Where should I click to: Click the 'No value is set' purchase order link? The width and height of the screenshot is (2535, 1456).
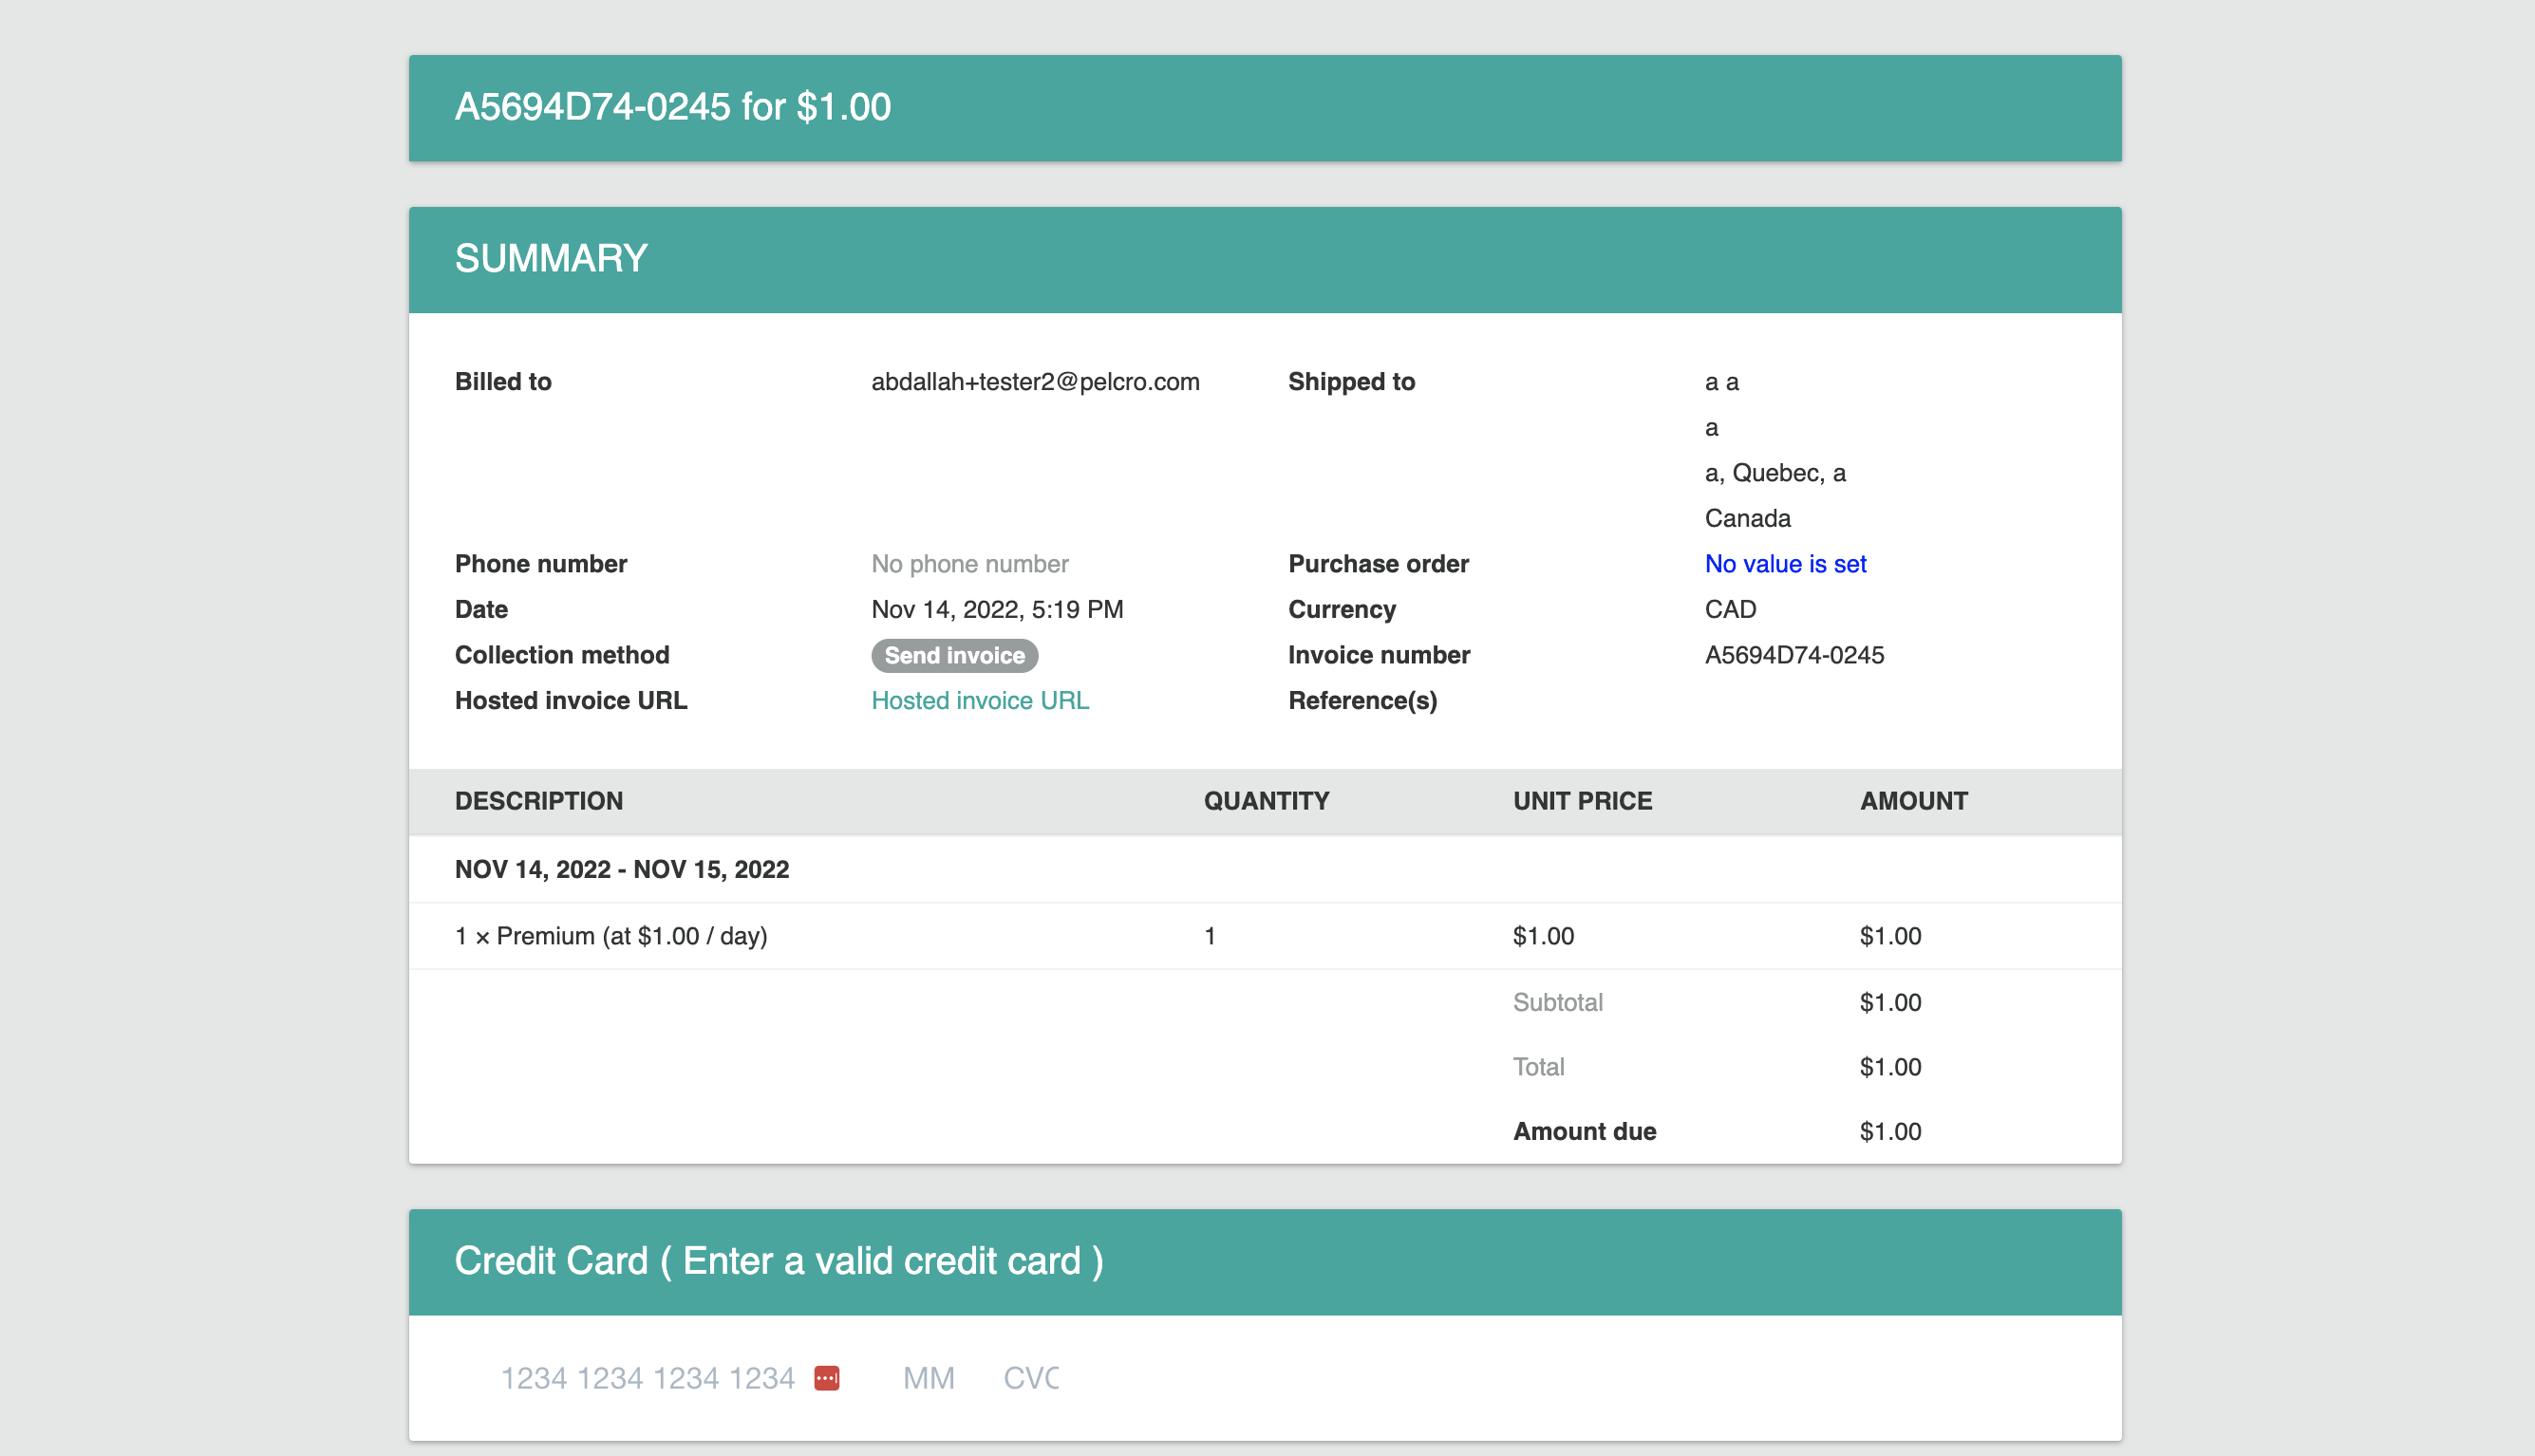click(x=1785, y=564)
